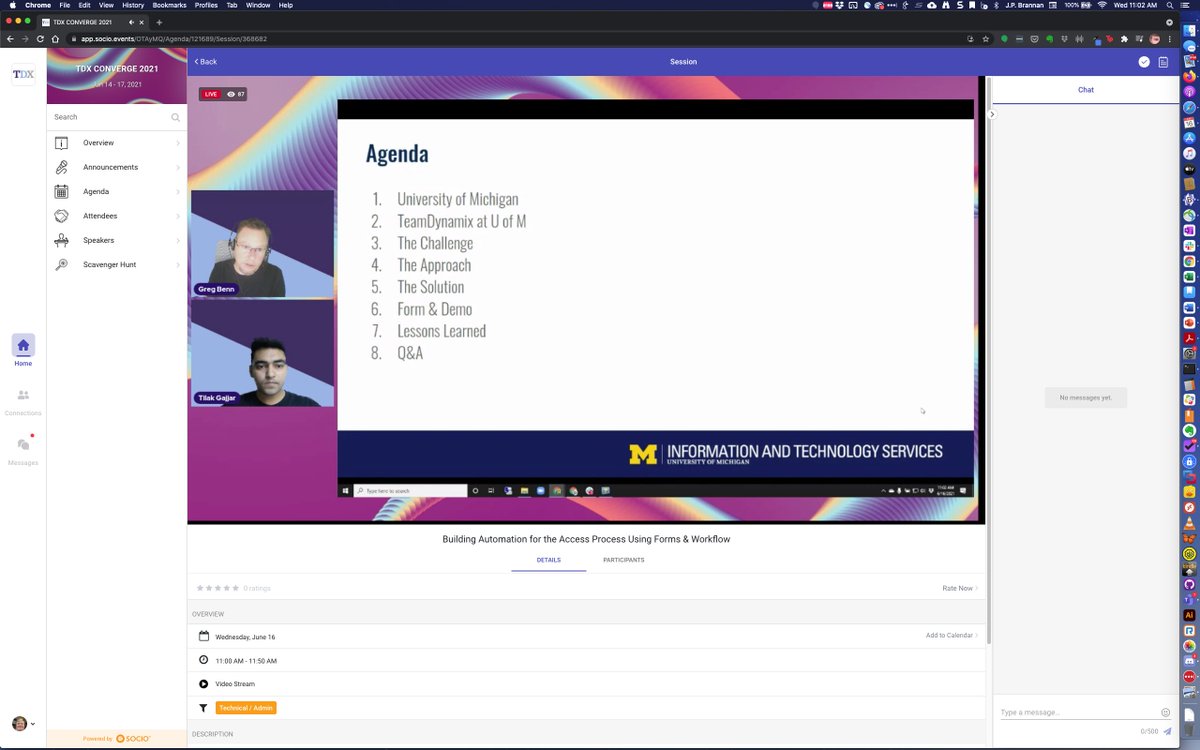The width and height of the screenshot is (1200, 750).
Task: Go Back from the session page
Action: [x=206, y=62]
